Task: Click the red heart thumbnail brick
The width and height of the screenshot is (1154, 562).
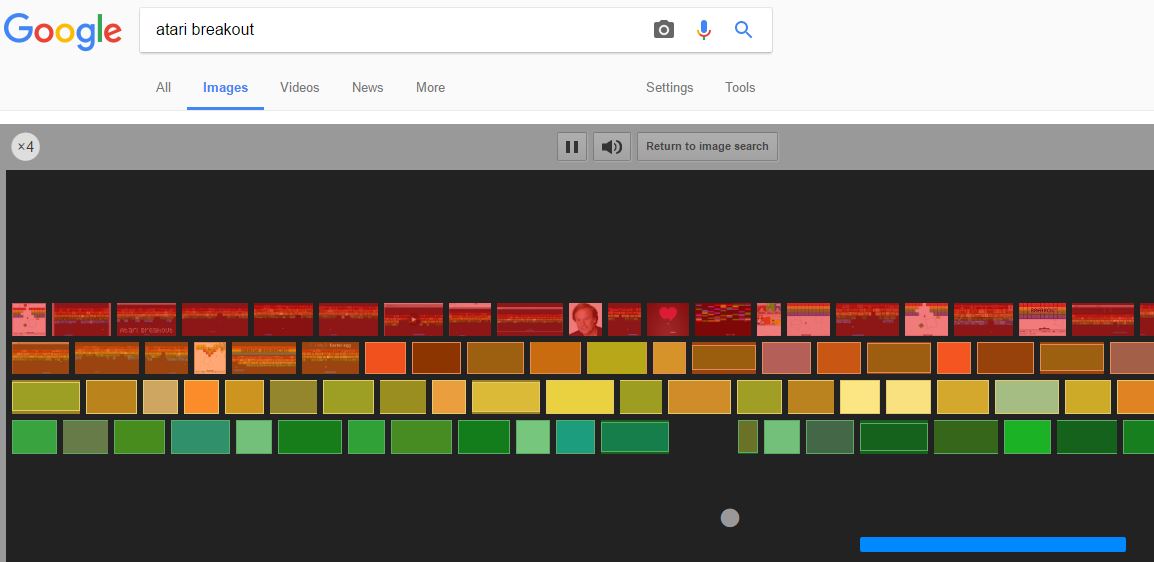Action: [668, 319]
